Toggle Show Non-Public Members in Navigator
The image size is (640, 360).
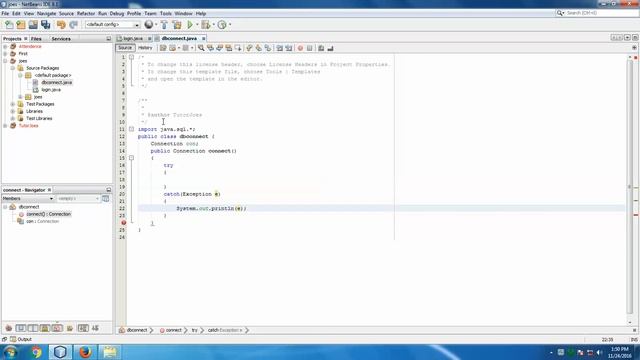click(45, 328)
